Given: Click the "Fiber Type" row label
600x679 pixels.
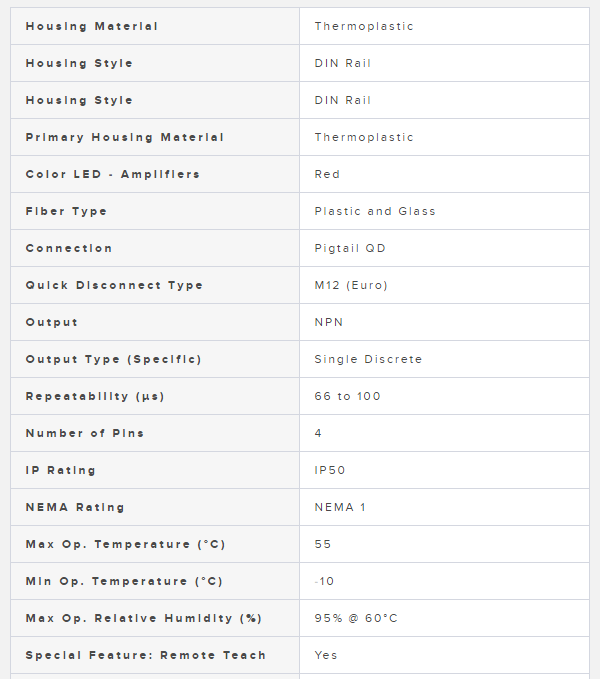Looking at the screenshot, I should pyautogui.click(x=66, y=211).
